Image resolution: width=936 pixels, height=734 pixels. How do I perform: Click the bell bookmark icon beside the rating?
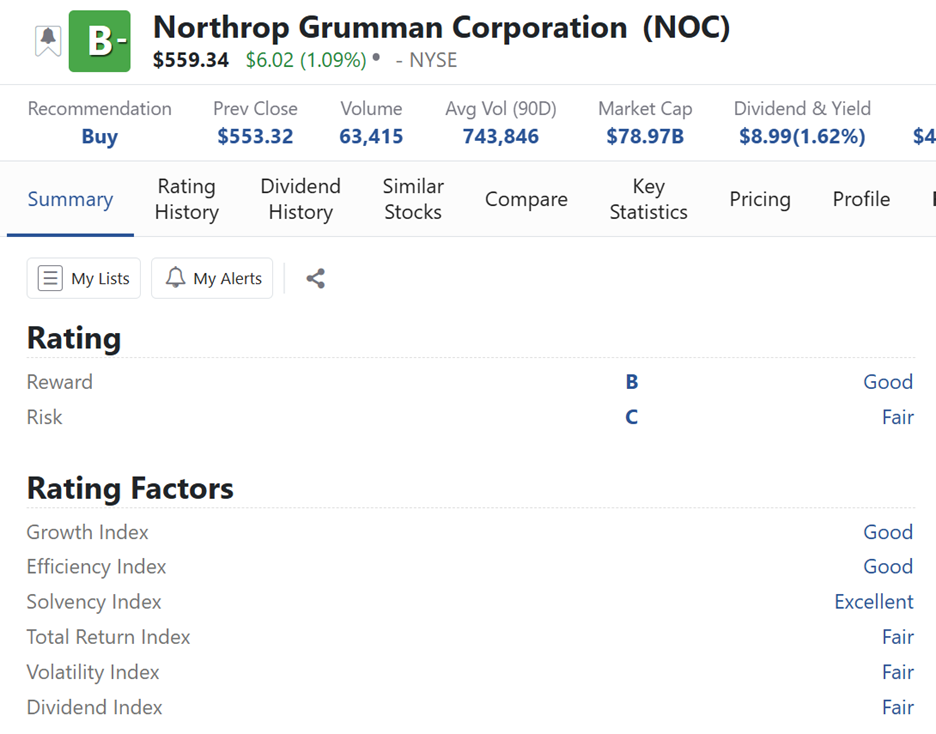tap(47, 41)
